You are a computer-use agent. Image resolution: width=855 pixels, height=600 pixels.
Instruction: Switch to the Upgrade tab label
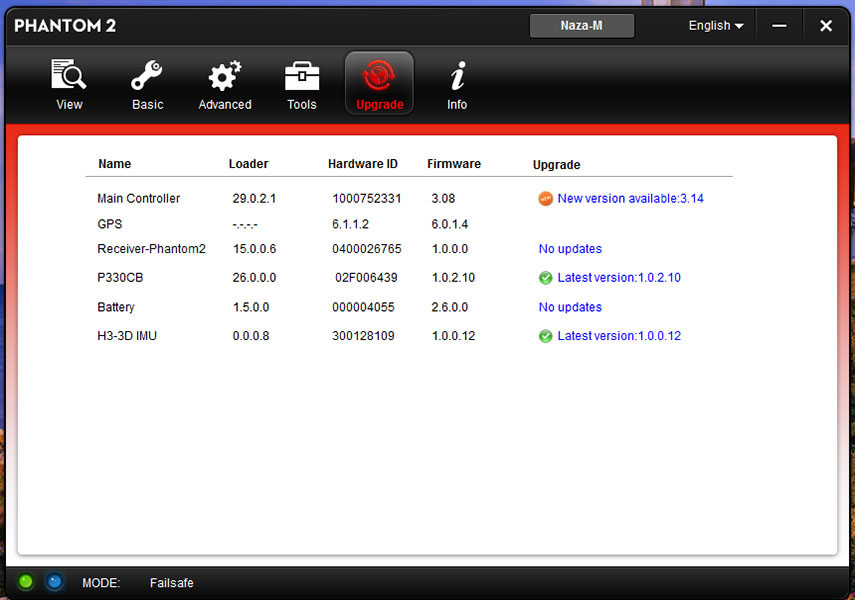coord(380,104)
